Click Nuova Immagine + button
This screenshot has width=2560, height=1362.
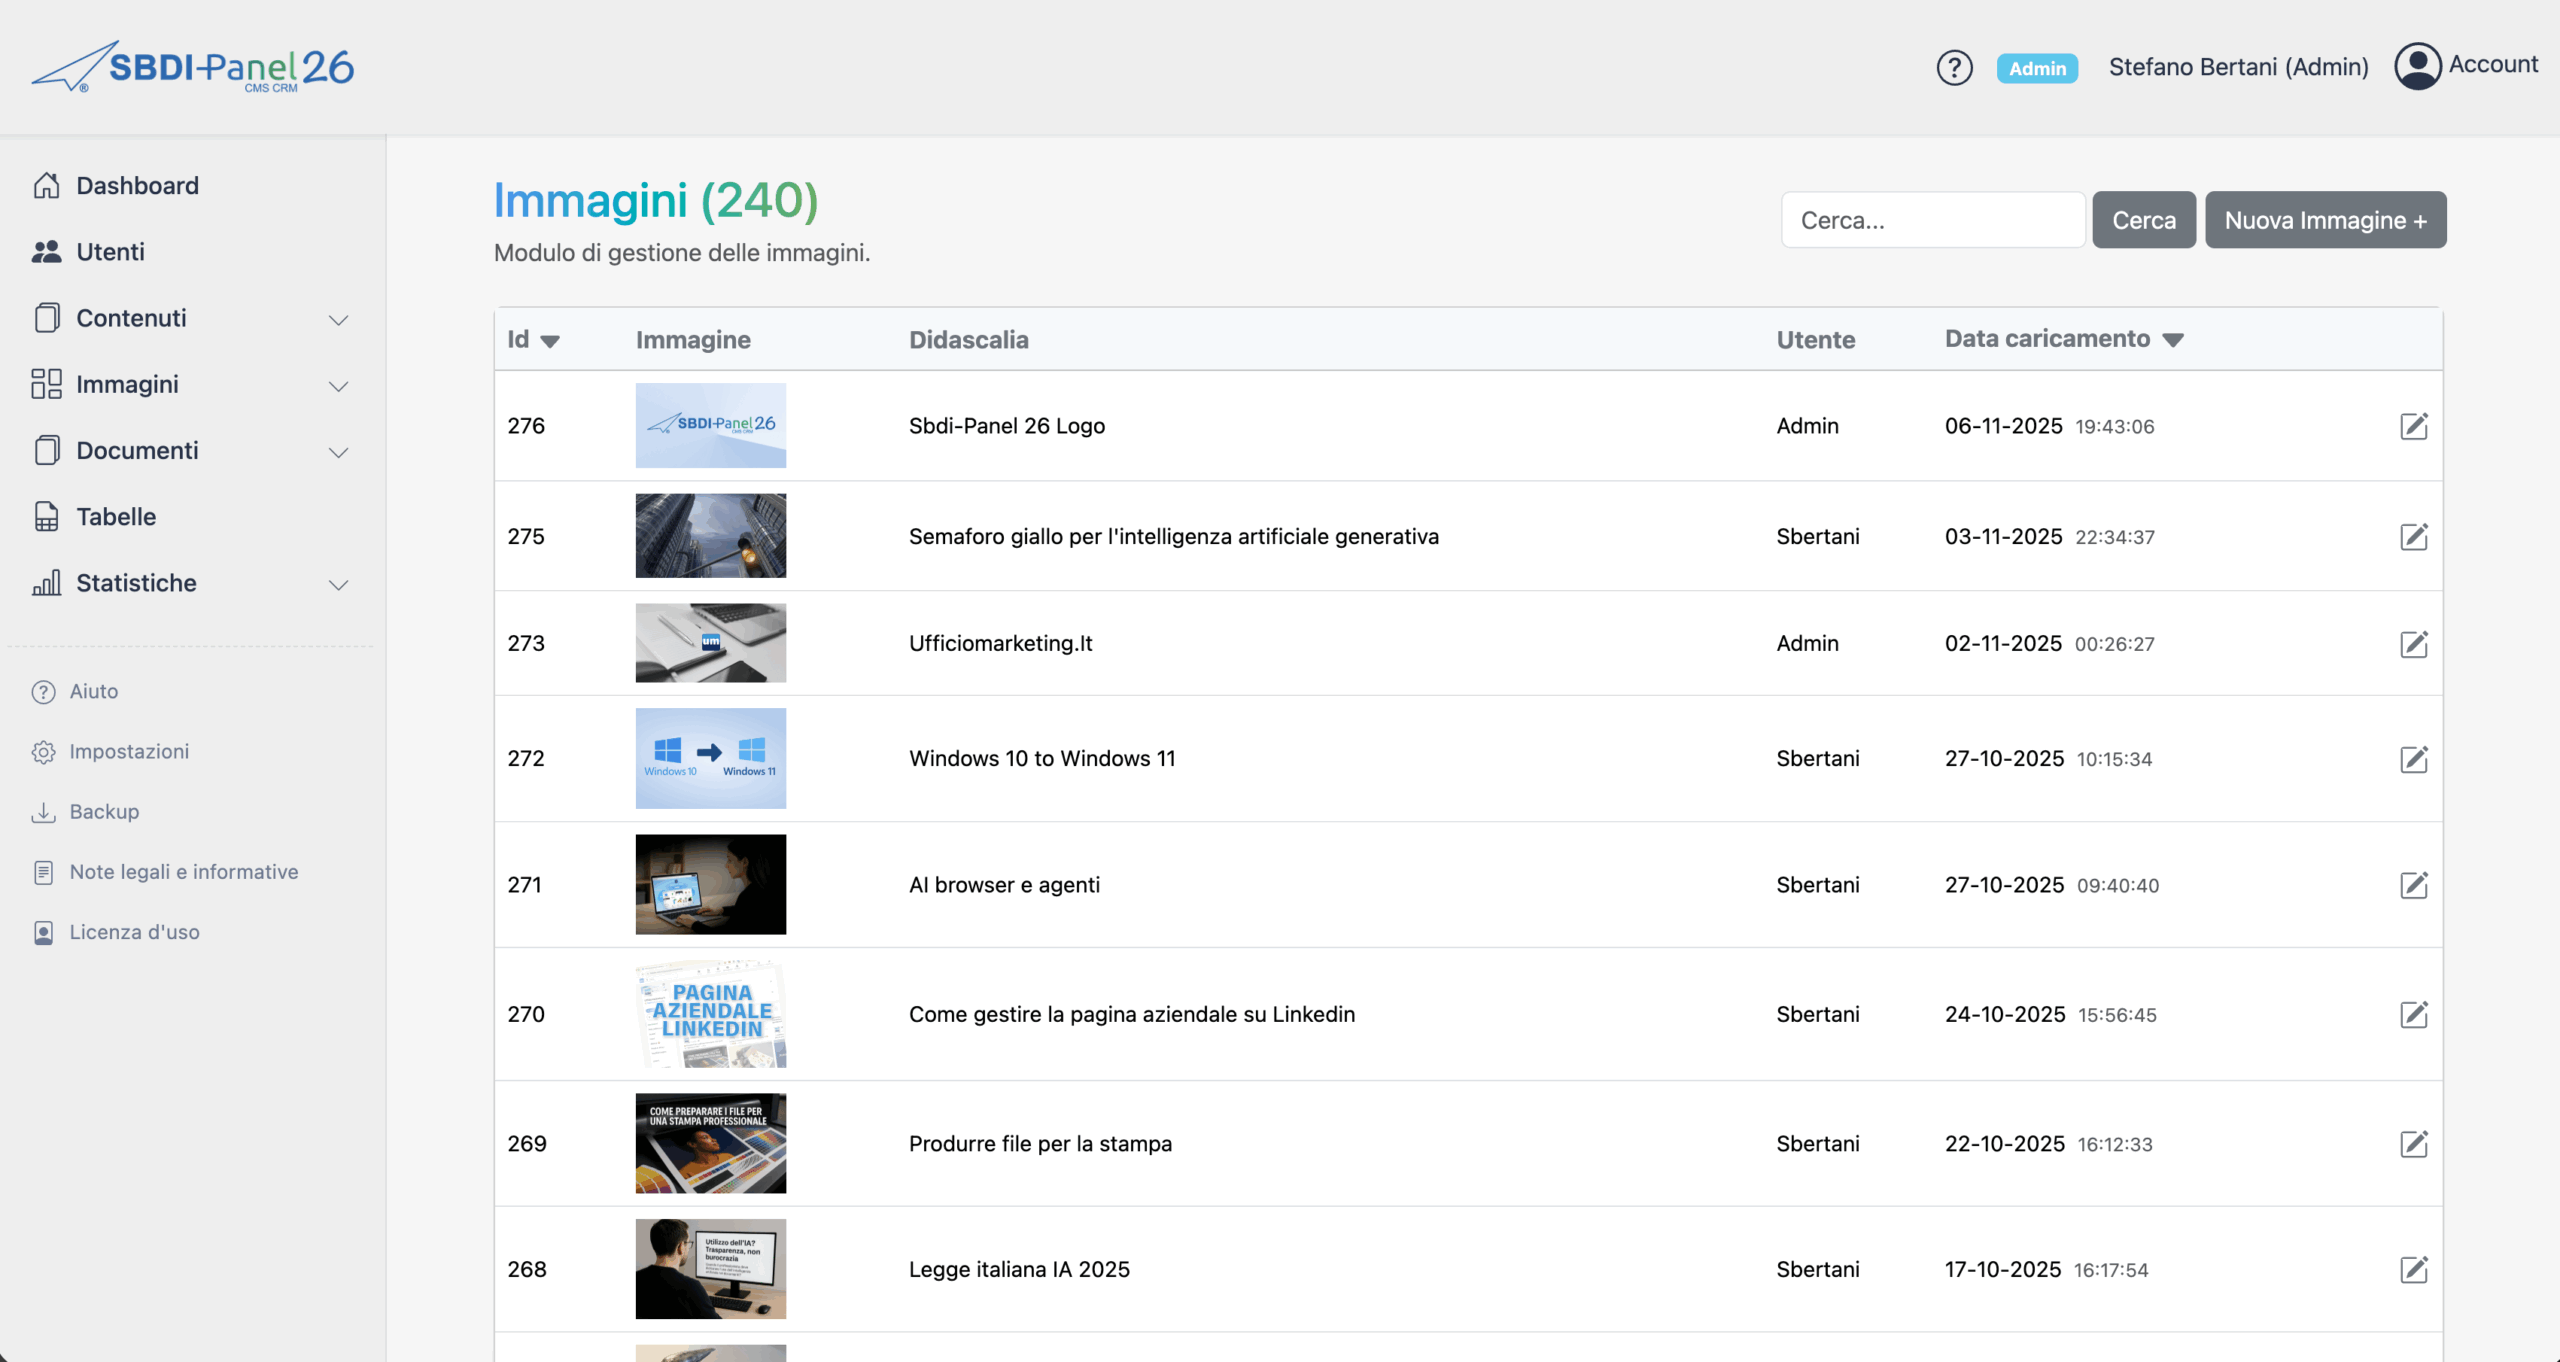pos(2325,220)
